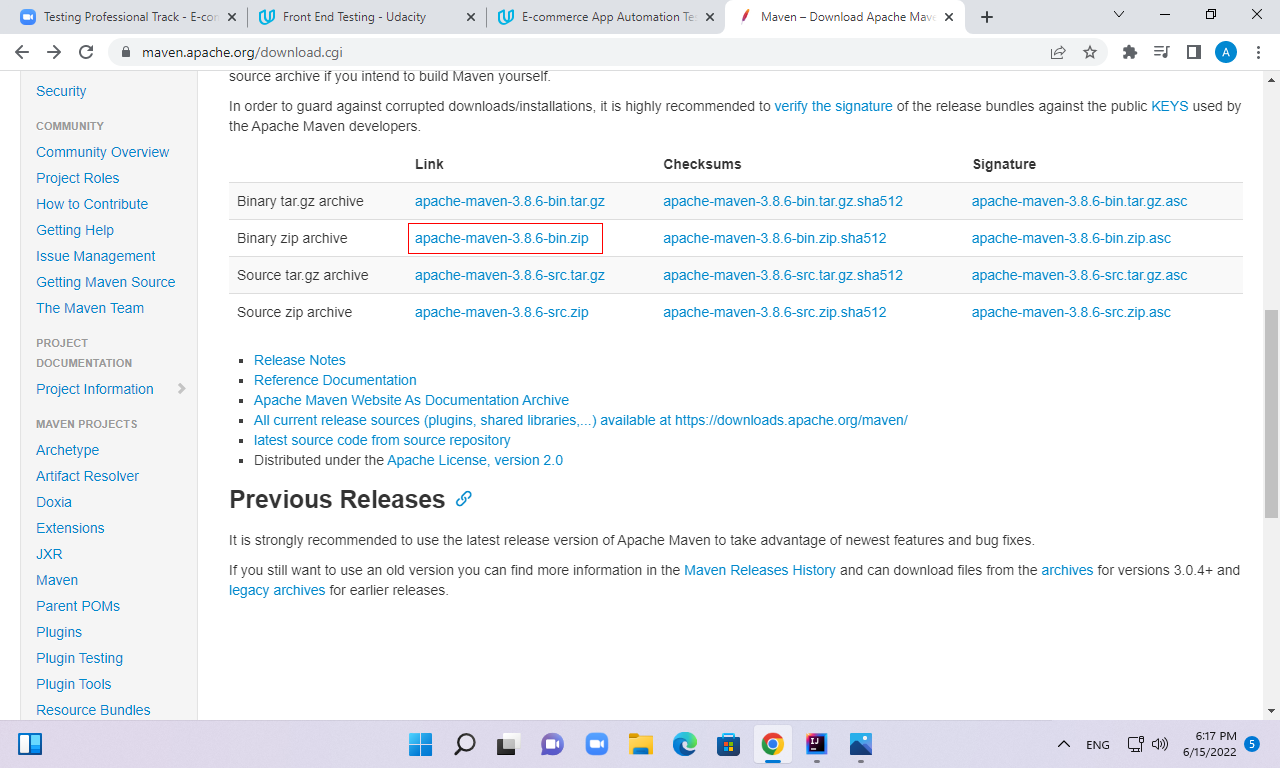Toggle the Chrome side panel icon
1280x768 pixels.
coord(1194,52)
